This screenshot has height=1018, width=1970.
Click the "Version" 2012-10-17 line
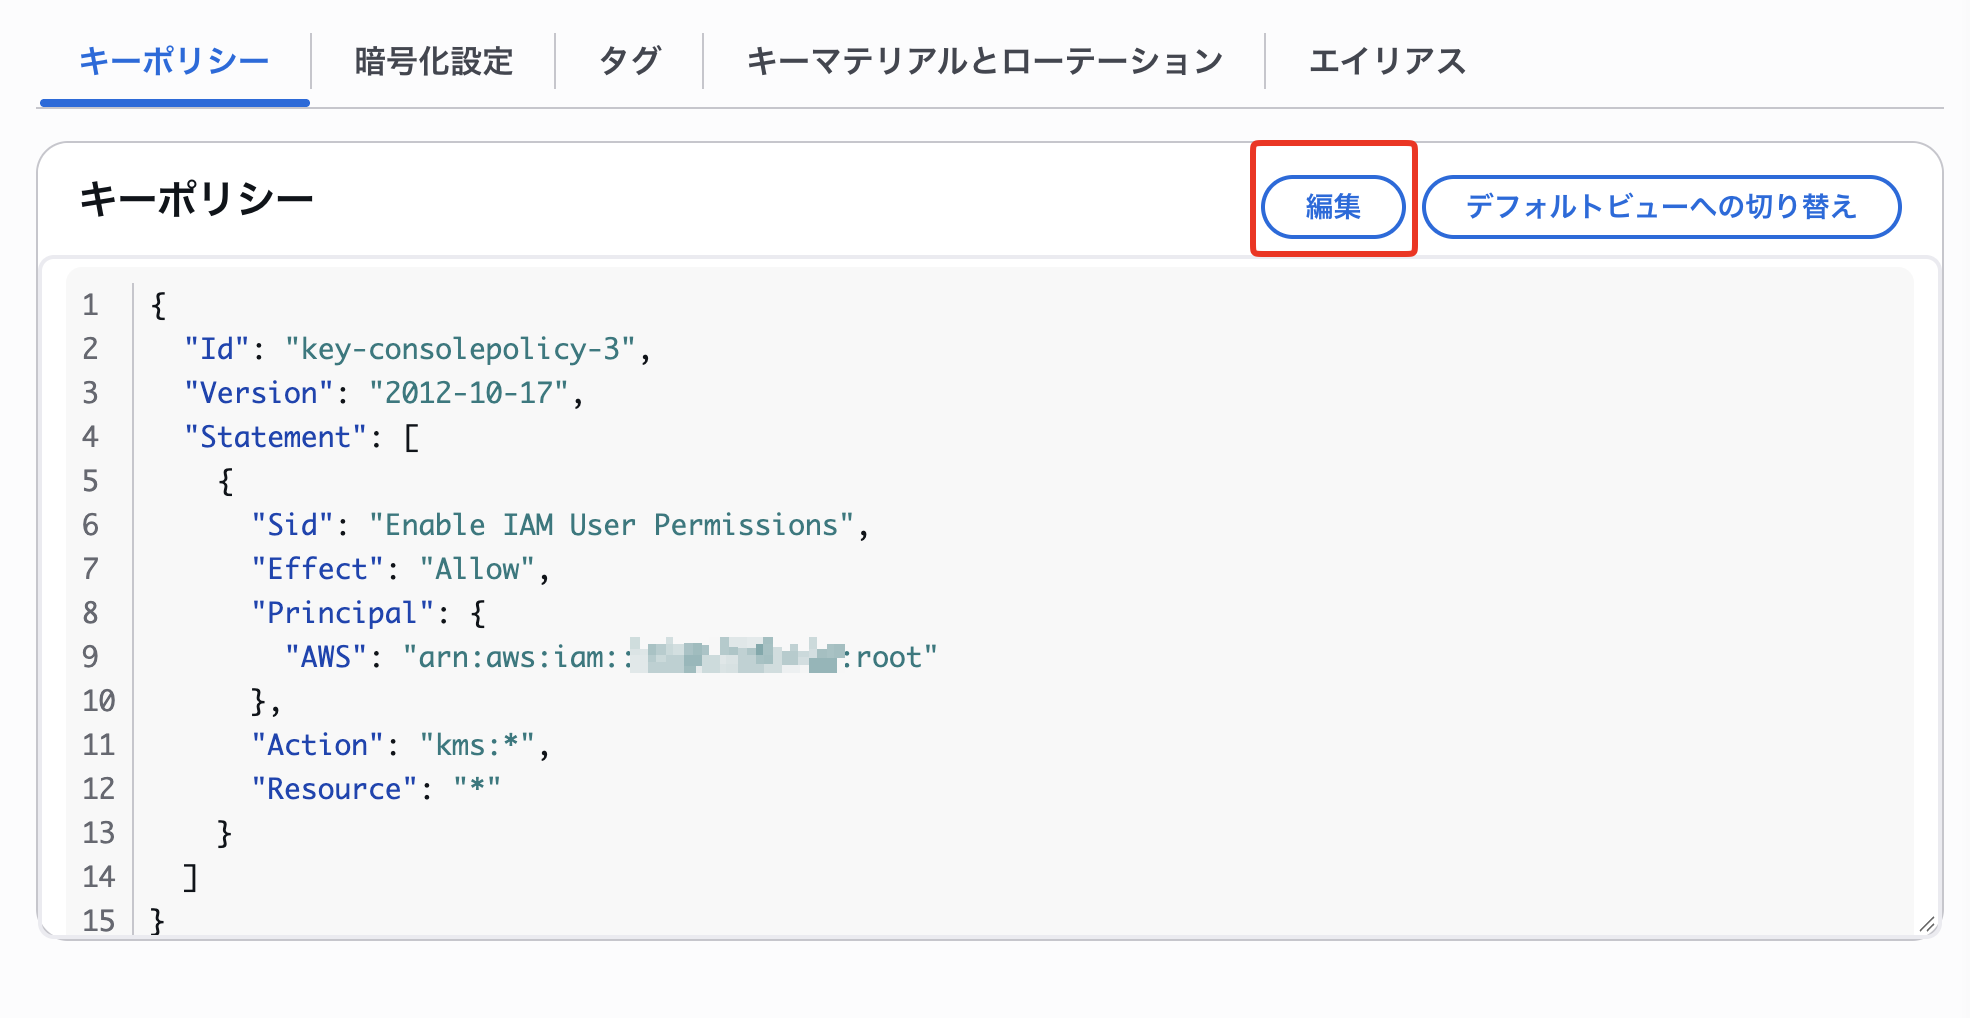click(x=384, y=393)
